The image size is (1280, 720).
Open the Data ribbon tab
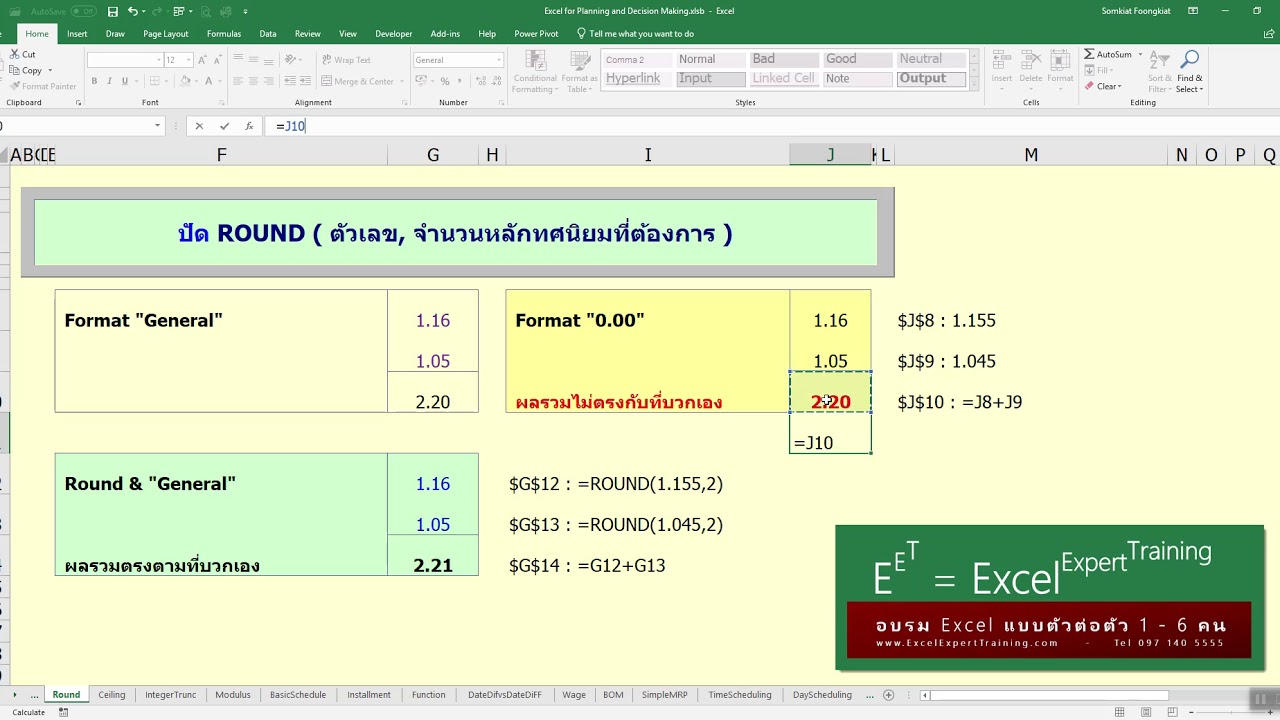268,33
